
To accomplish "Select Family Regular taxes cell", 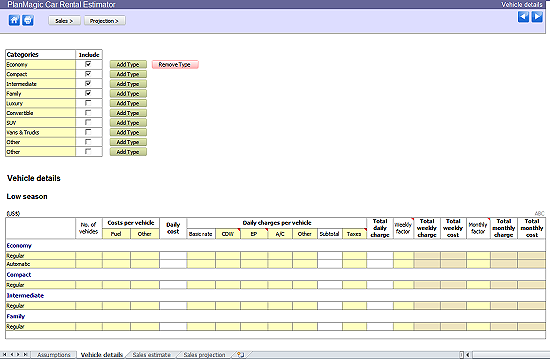I will pyautogui.click(x=354, y=326).
